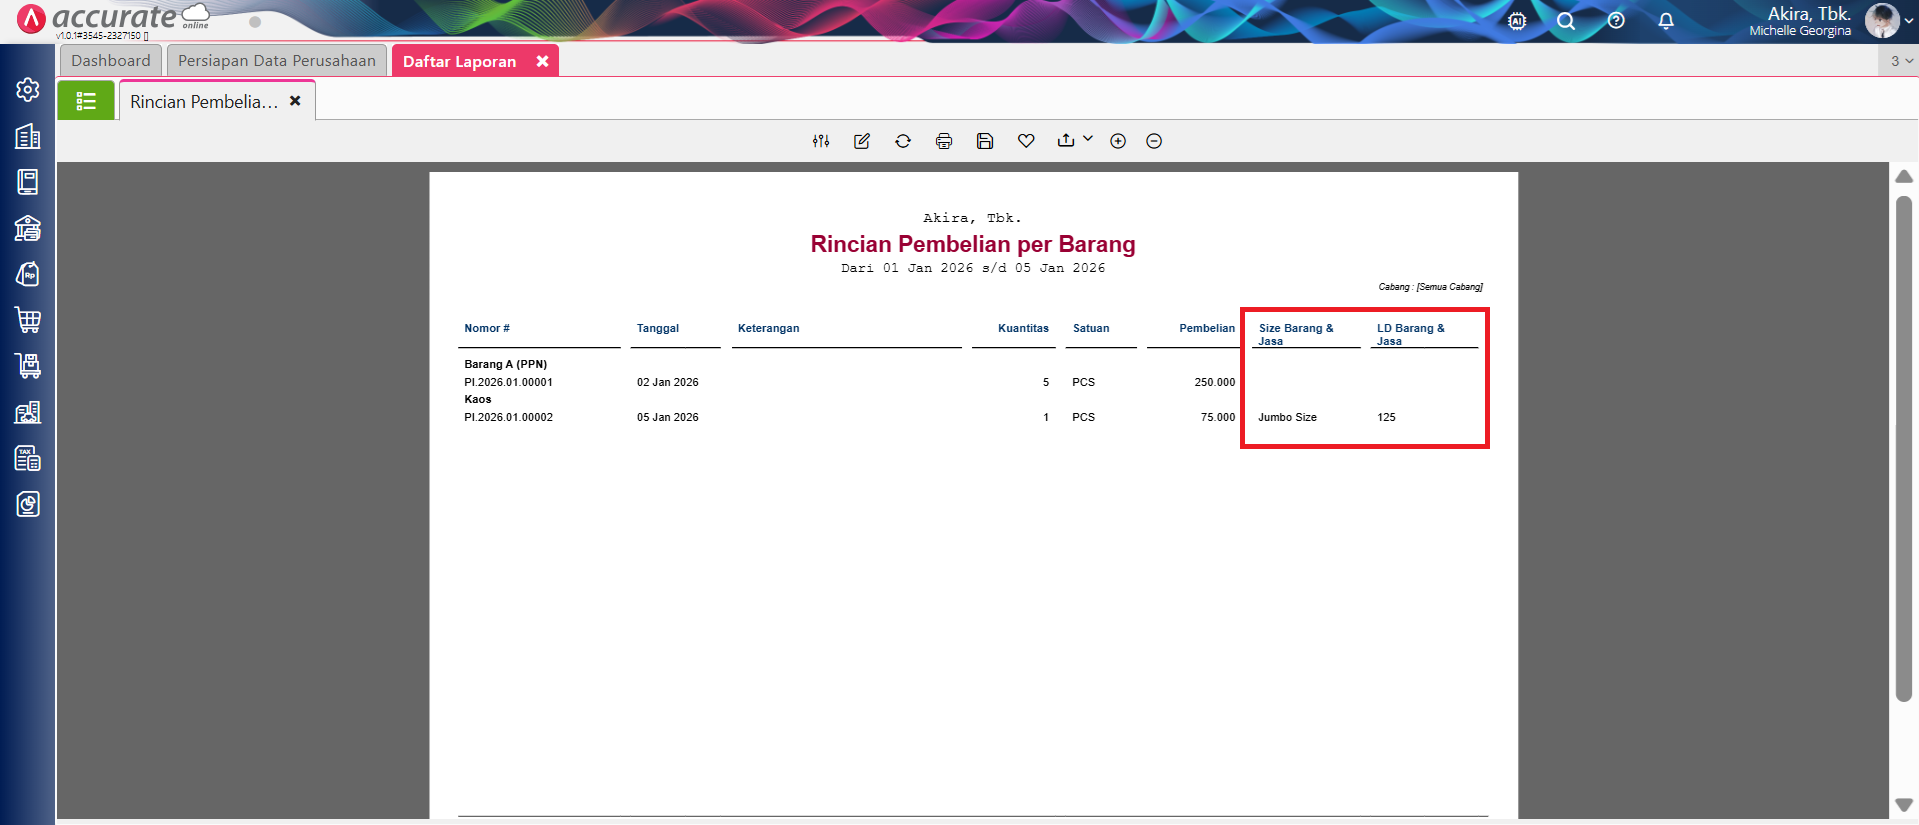The image size is (1919, 825).
Task: Switch to the Dashboard tab
Action: click(111, 61)
